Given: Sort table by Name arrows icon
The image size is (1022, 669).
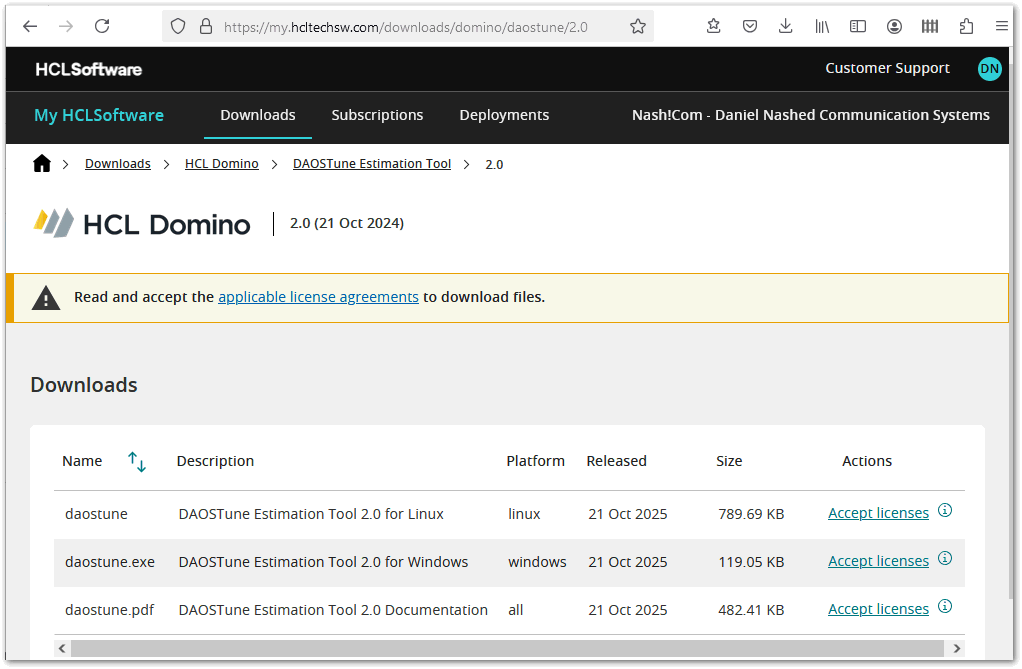Looking at the screenshot, I should (x=136, y=462).
